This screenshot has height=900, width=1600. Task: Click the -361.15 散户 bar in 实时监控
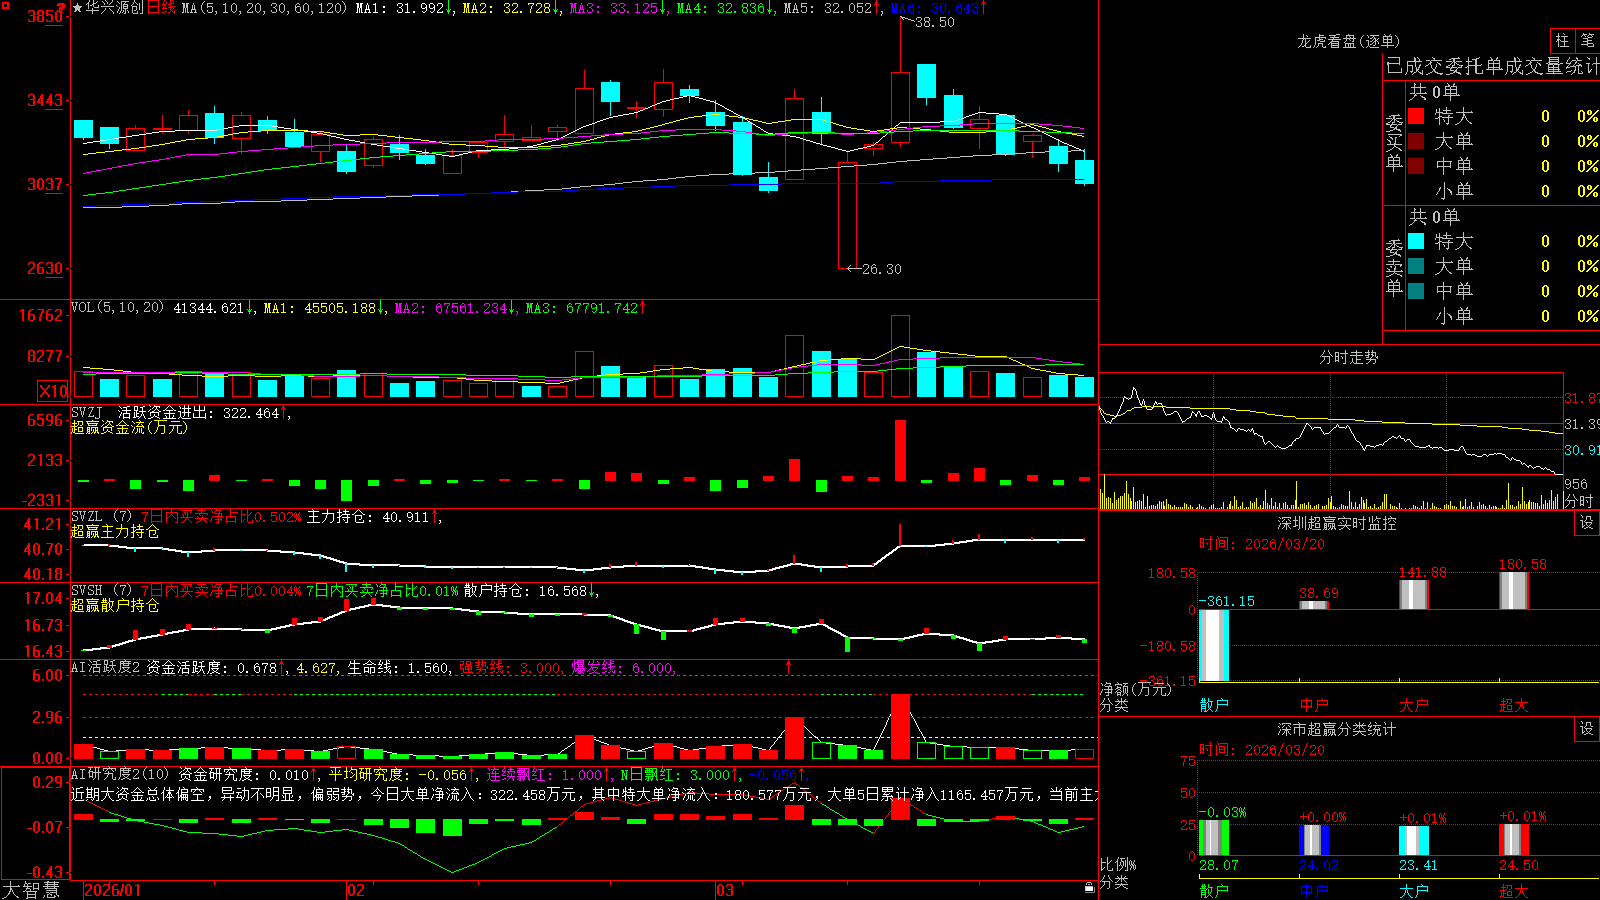(x=1214, y=645)
